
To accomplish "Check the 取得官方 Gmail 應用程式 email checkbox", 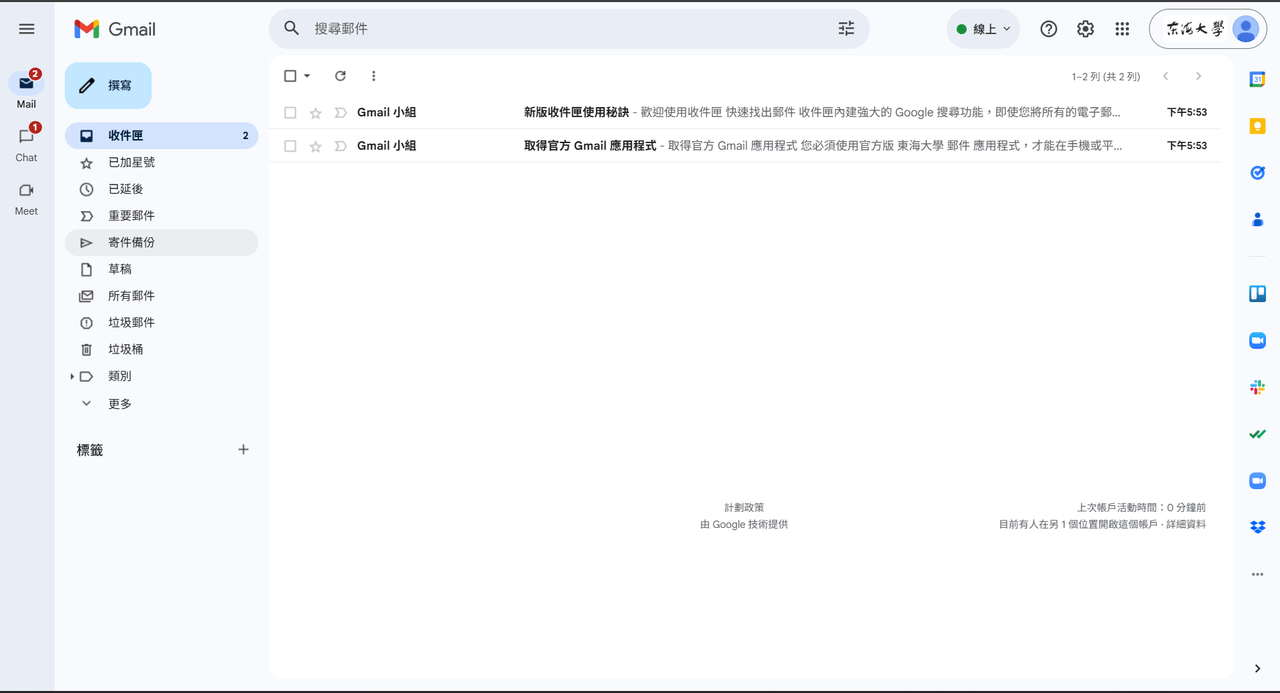I will [290, 146].
